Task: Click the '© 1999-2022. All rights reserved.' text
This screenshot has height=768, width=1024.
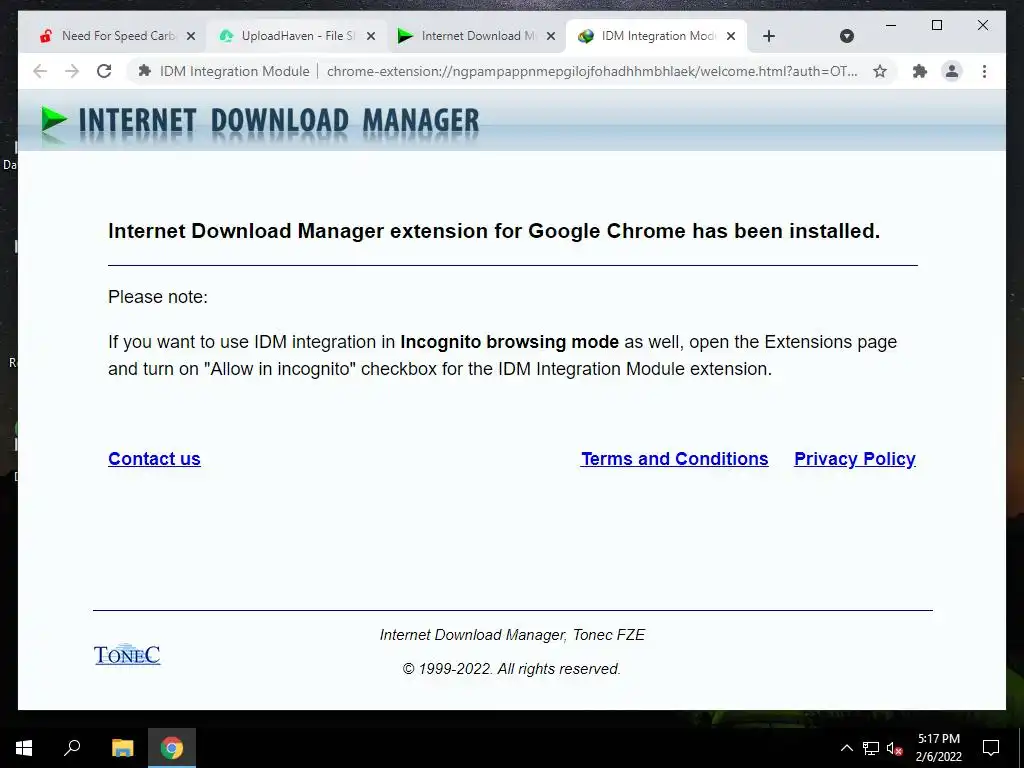Action: click(511, 669)
